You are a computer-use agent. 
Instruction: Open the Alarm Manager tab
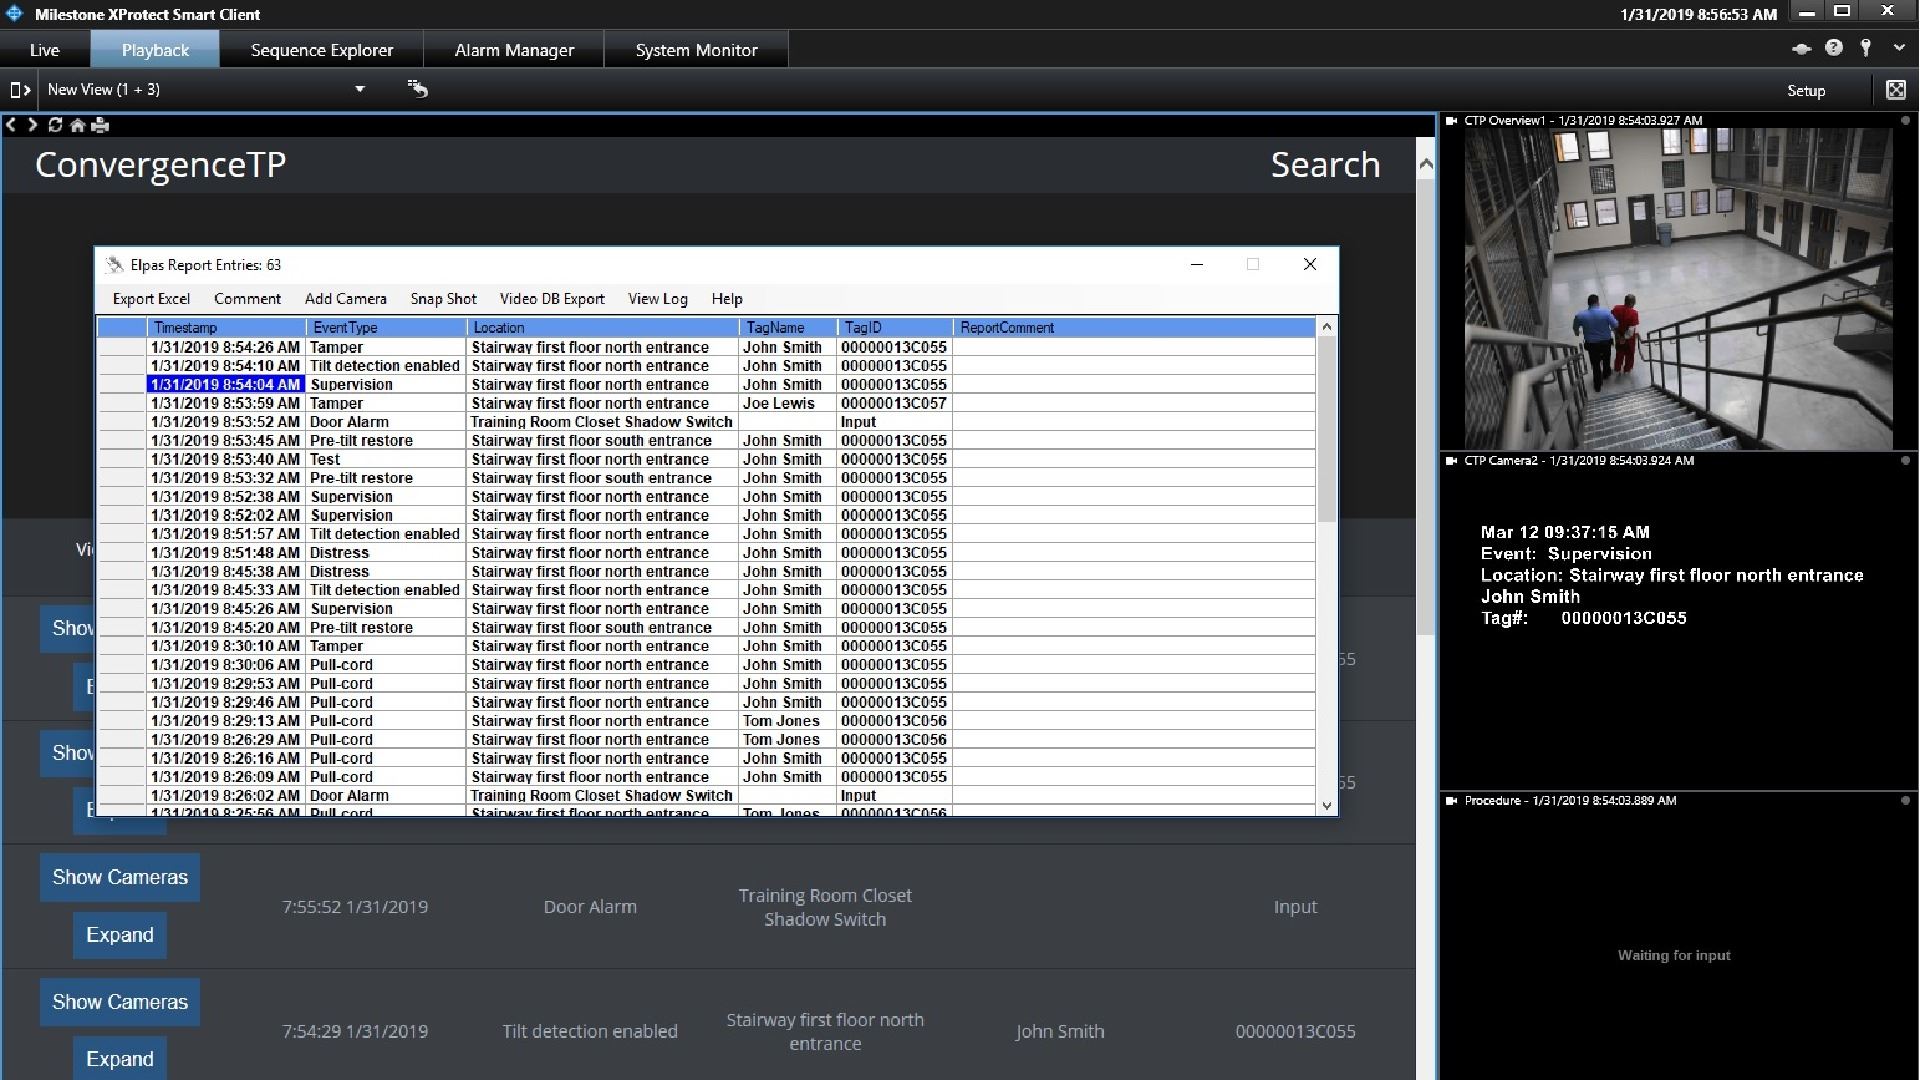coord(514,50)
